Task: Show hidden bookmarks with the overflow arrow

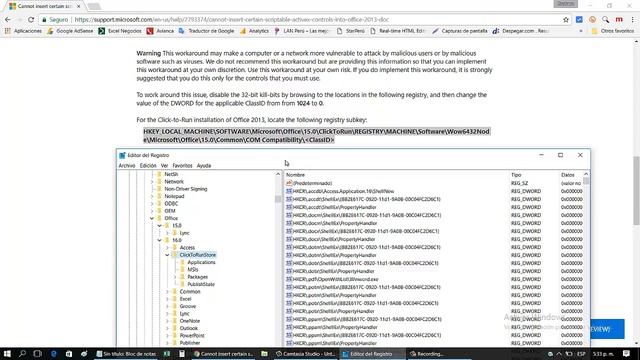Action: click(581, 31)
